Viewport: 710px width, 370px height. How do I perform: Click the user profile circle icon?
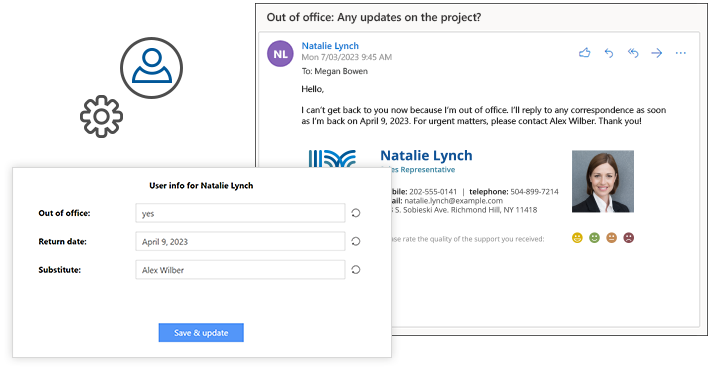[151, 68]
